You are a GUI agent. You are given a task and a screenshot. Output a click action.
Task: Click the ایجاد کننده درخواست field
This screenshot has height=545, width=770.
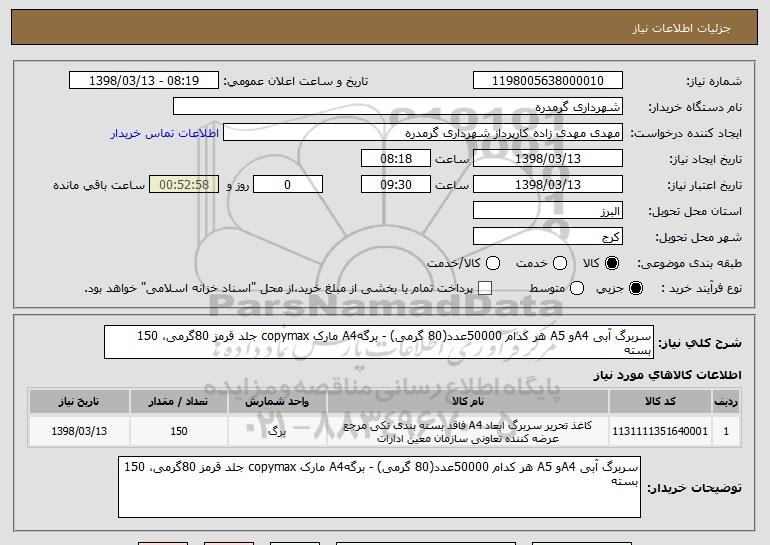coord(423,133)
